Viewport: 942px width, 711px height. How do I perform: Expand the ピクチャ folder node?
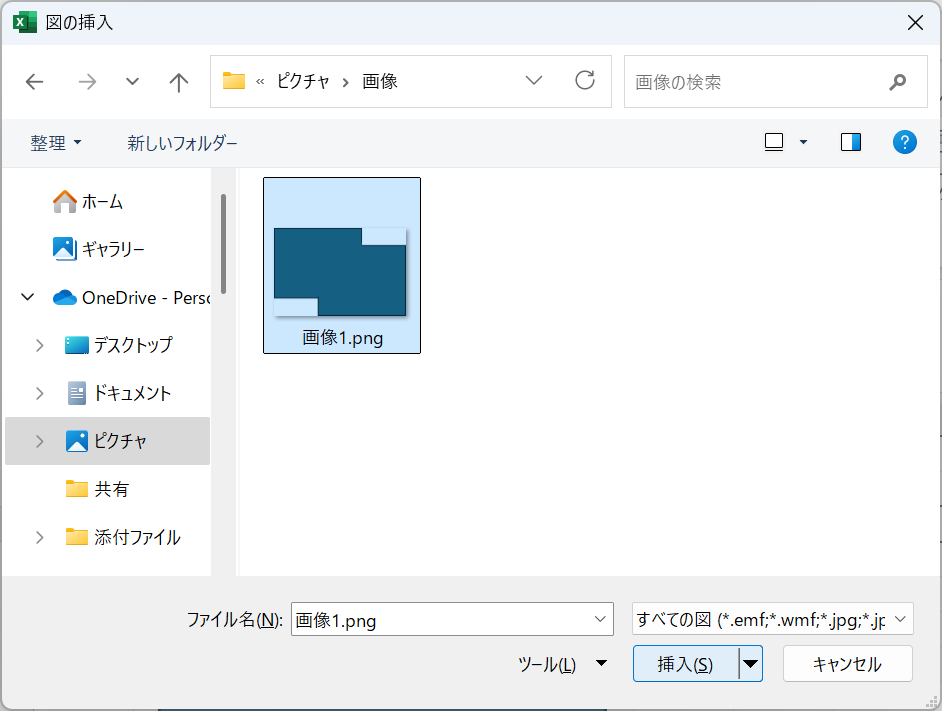40,441
